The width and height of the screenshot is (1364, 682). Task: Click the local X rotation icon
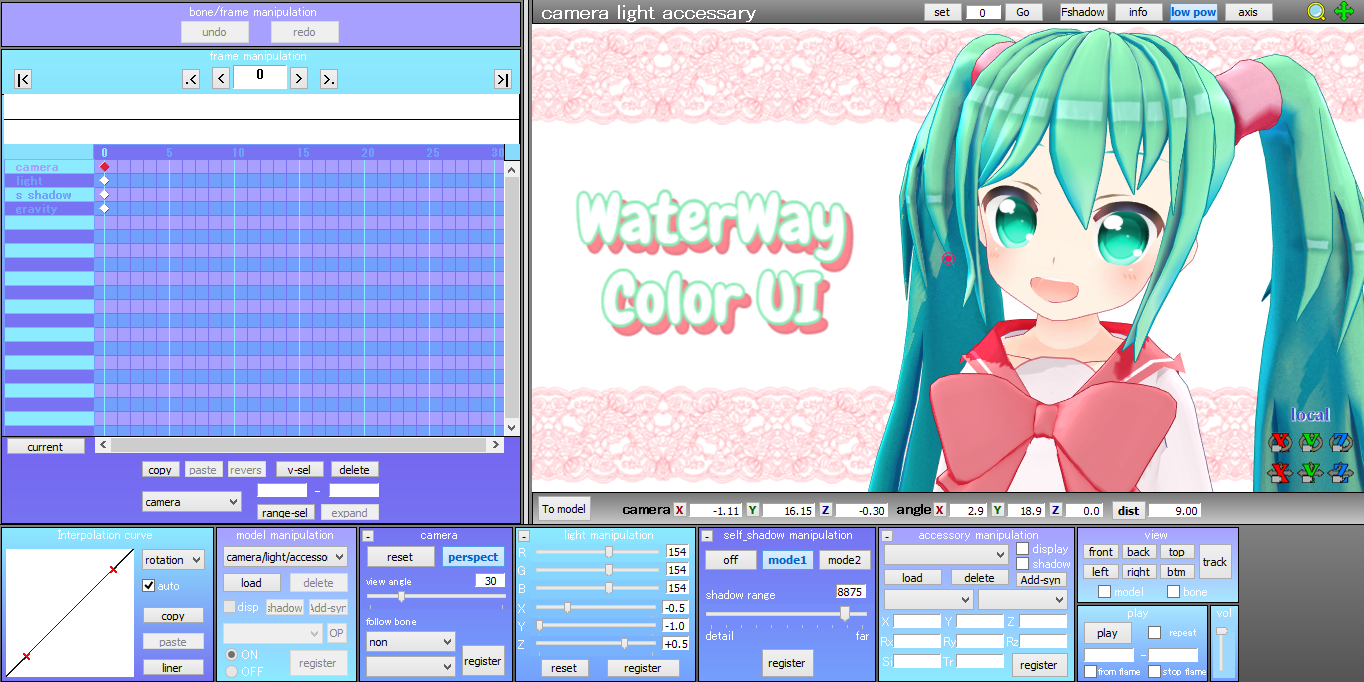click(x=1280, y=442)
